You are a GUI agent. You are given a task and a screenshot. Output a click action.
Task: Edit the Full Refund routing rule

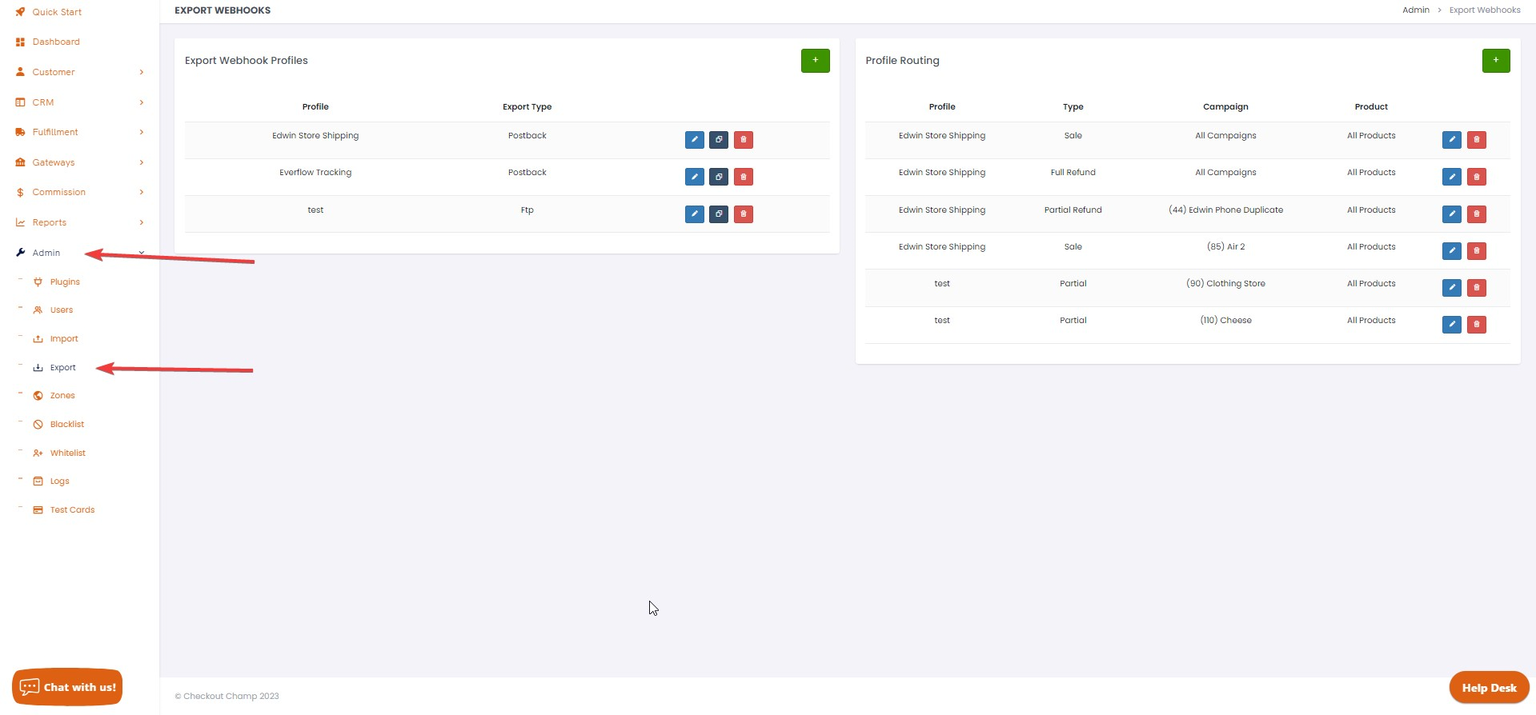[1451, 176]
